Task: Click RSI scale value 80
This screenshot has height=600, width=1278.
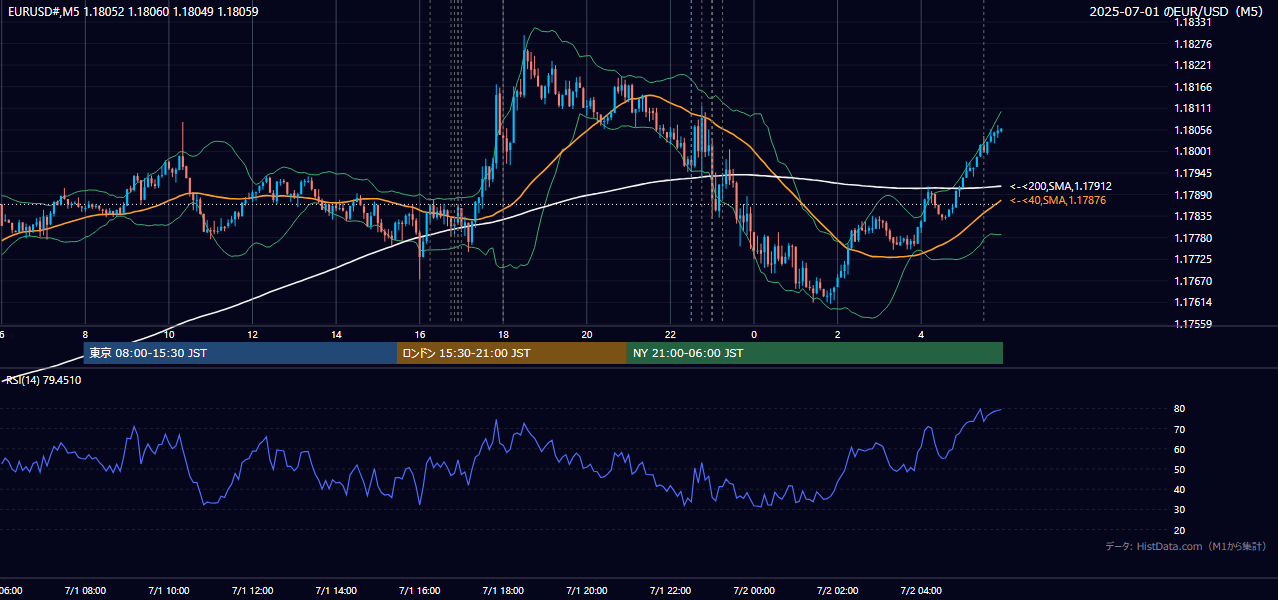Action: (x=1179, y=409)
